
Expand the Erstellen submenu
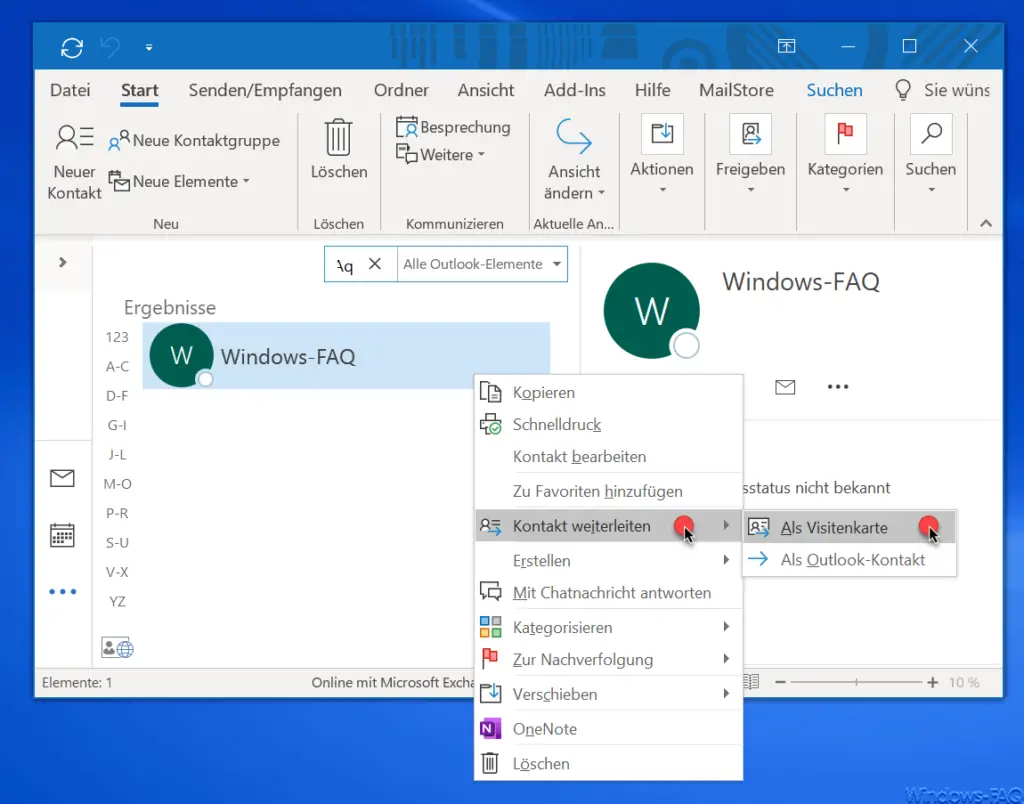pyautogui.click(x=609, y=560)
